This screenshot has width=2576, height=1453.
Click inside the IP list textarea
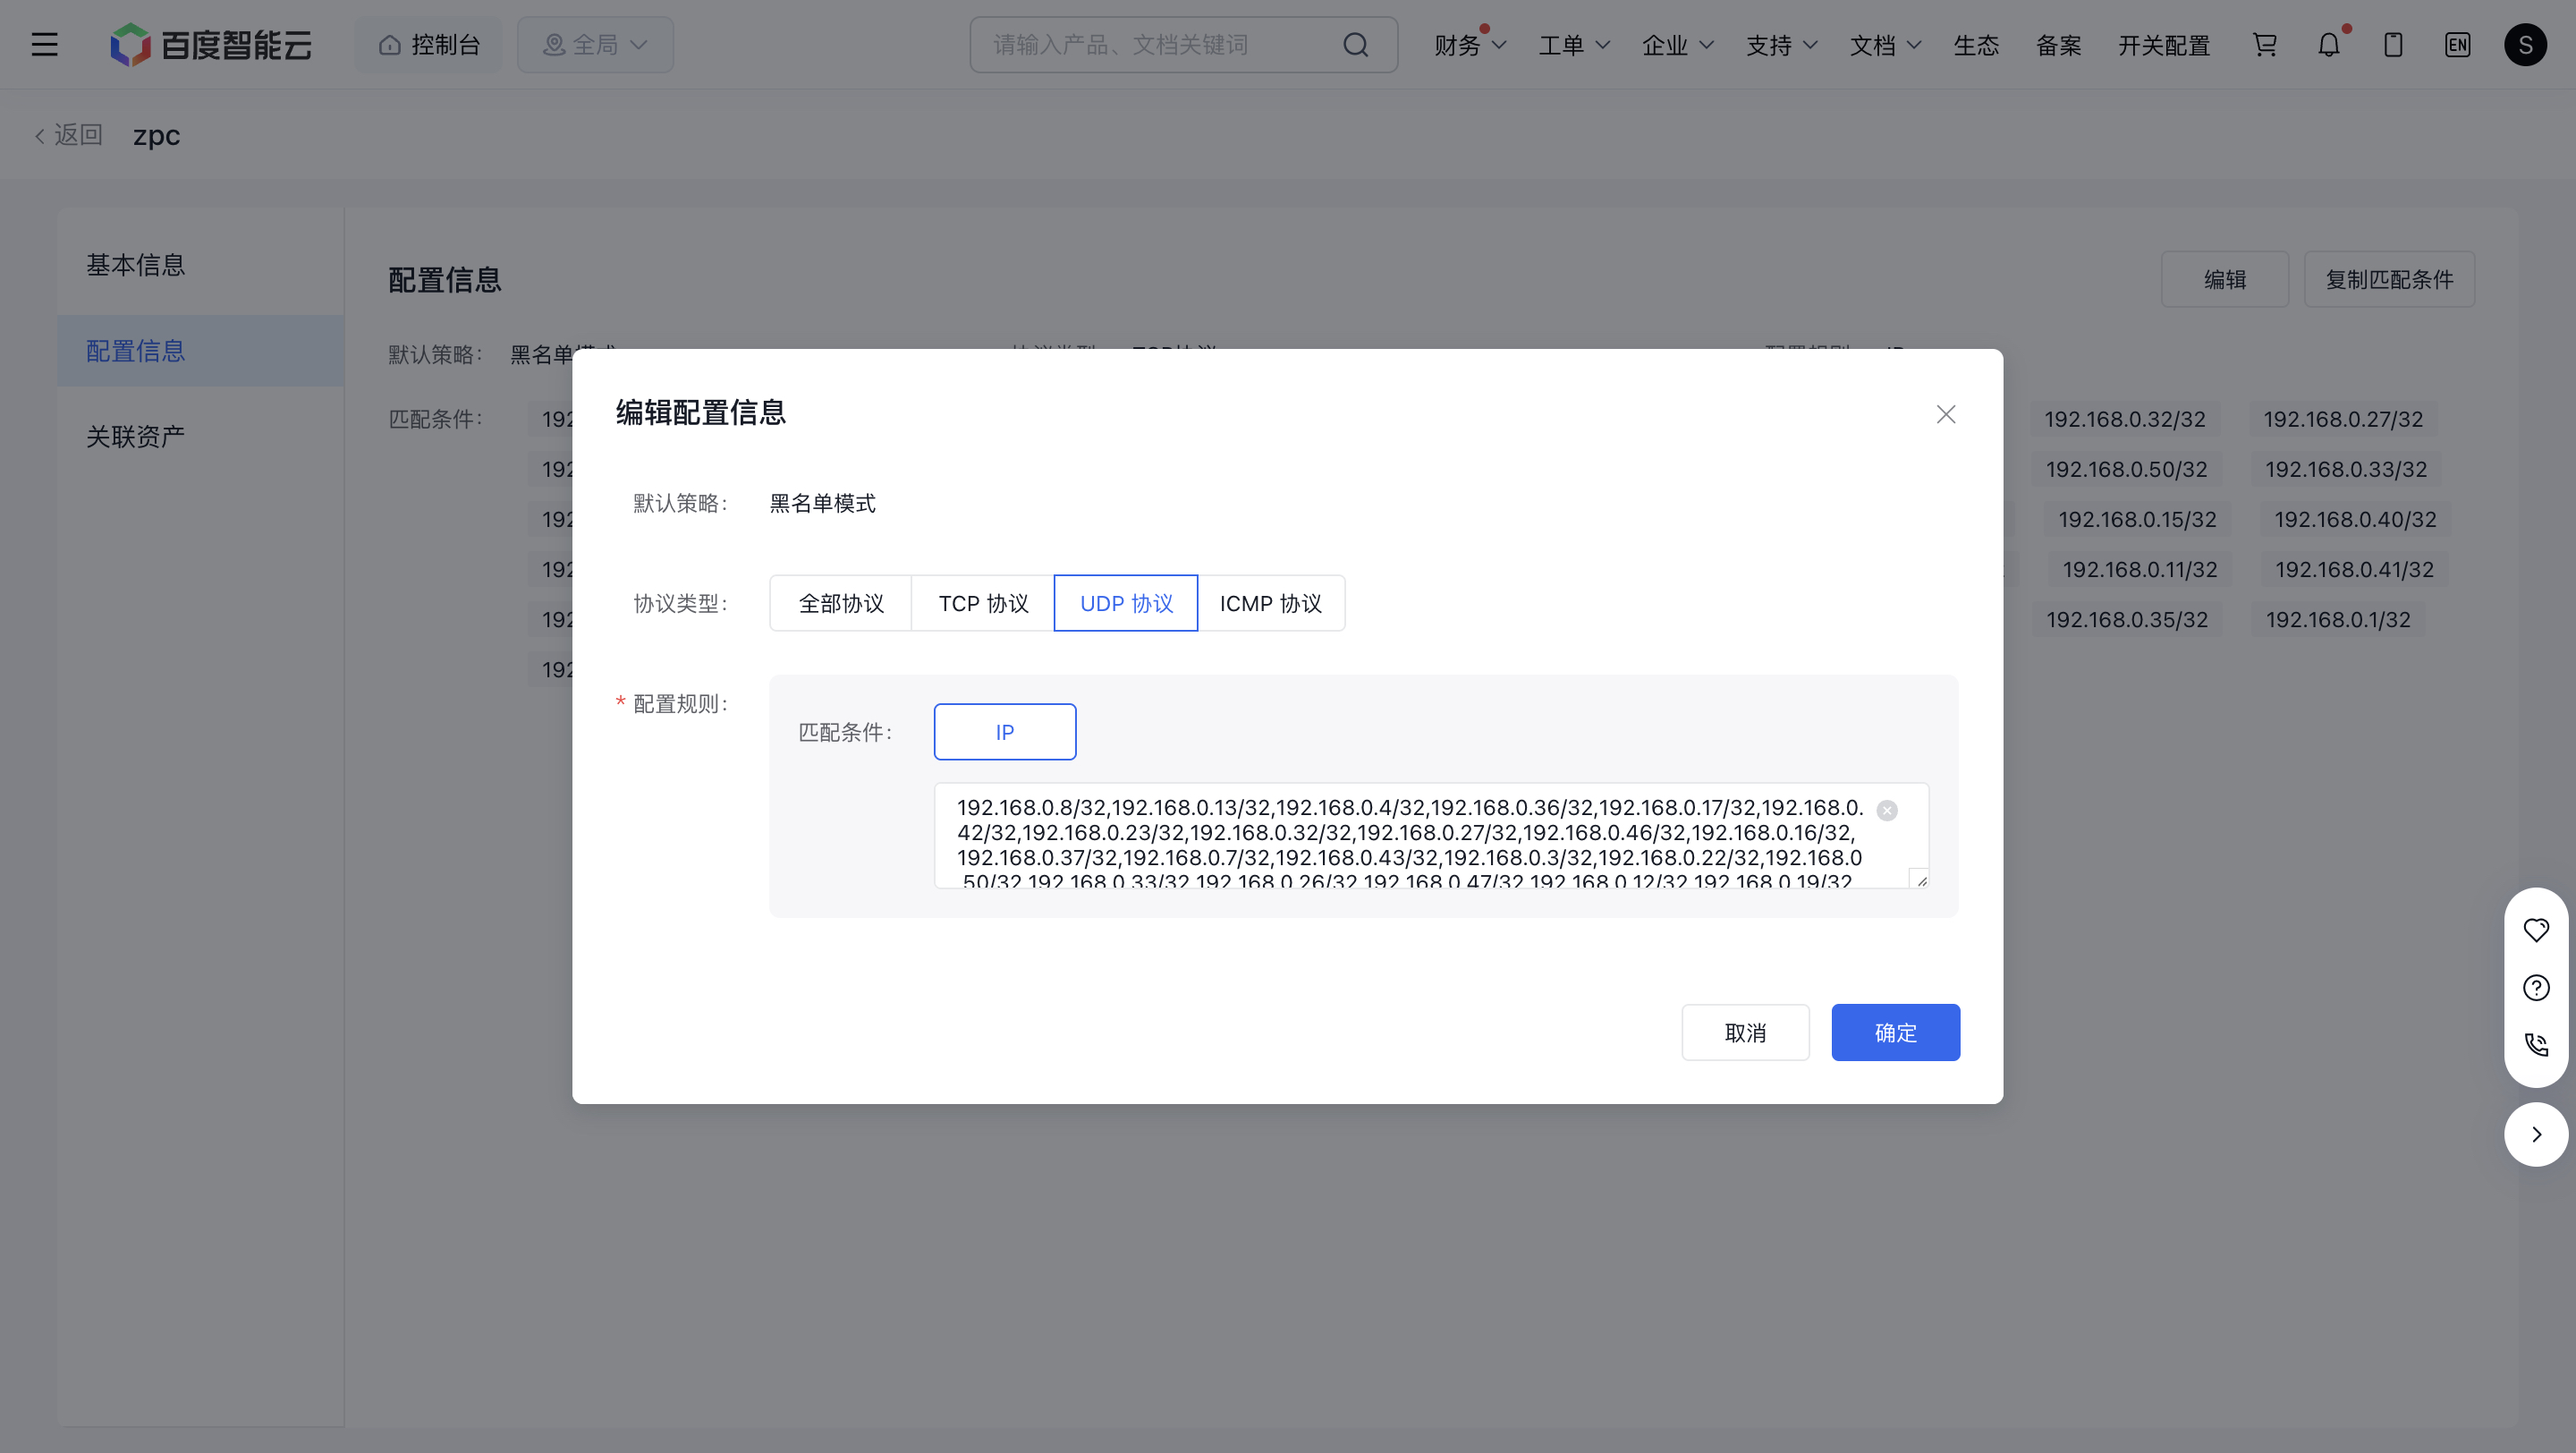[x=1431, y=836]
